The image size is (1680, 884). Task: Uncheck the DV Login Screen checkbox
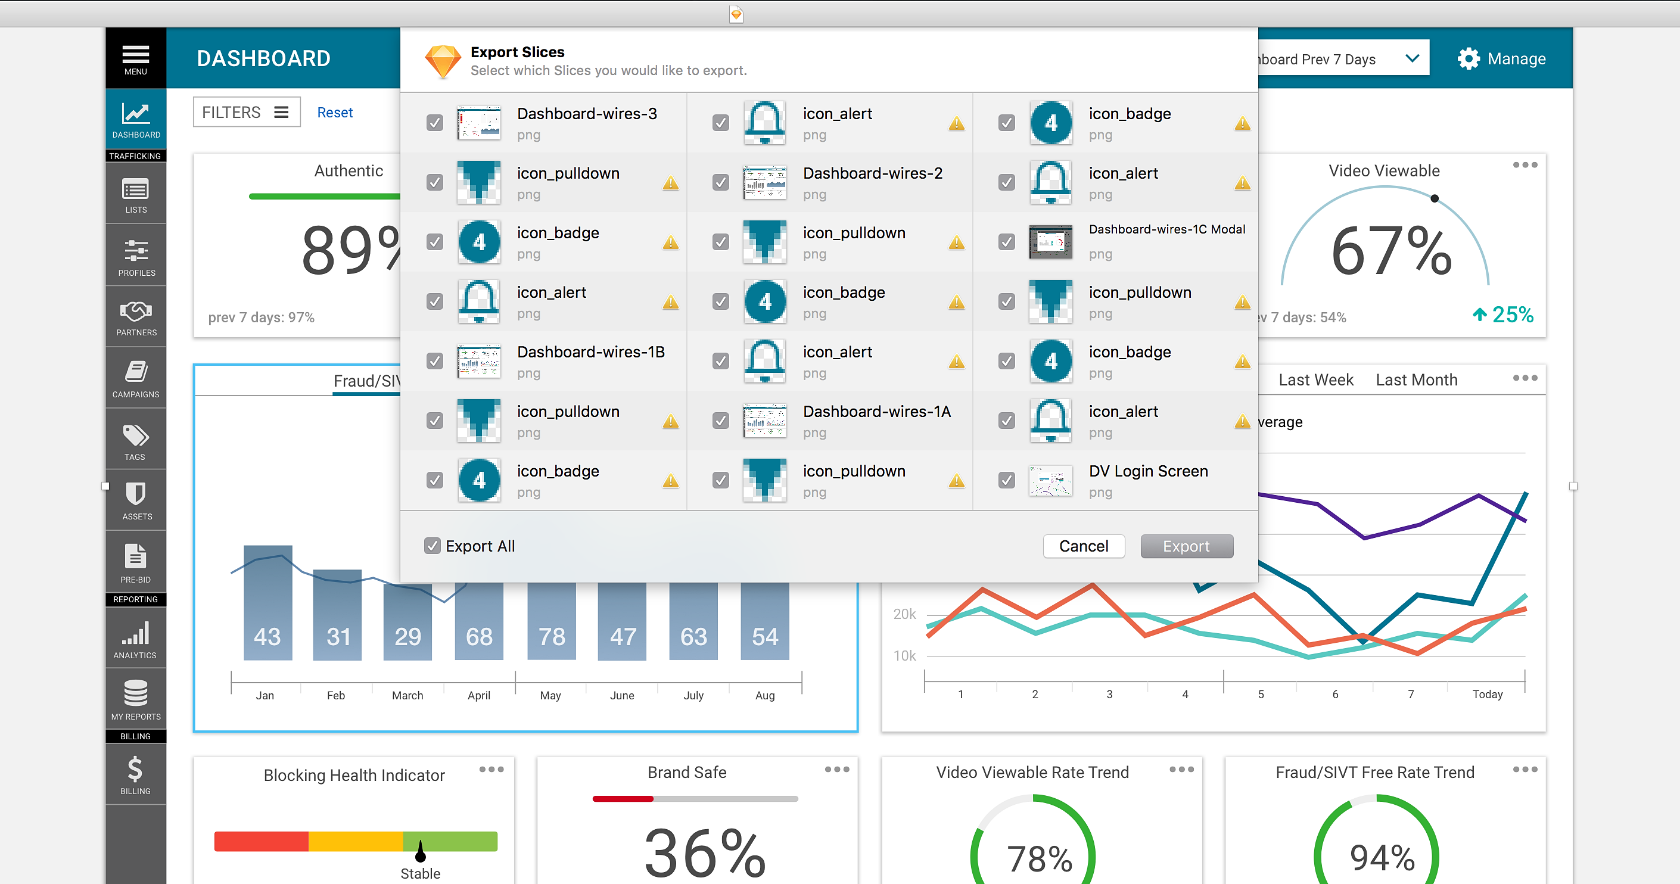pos(1007,481)
